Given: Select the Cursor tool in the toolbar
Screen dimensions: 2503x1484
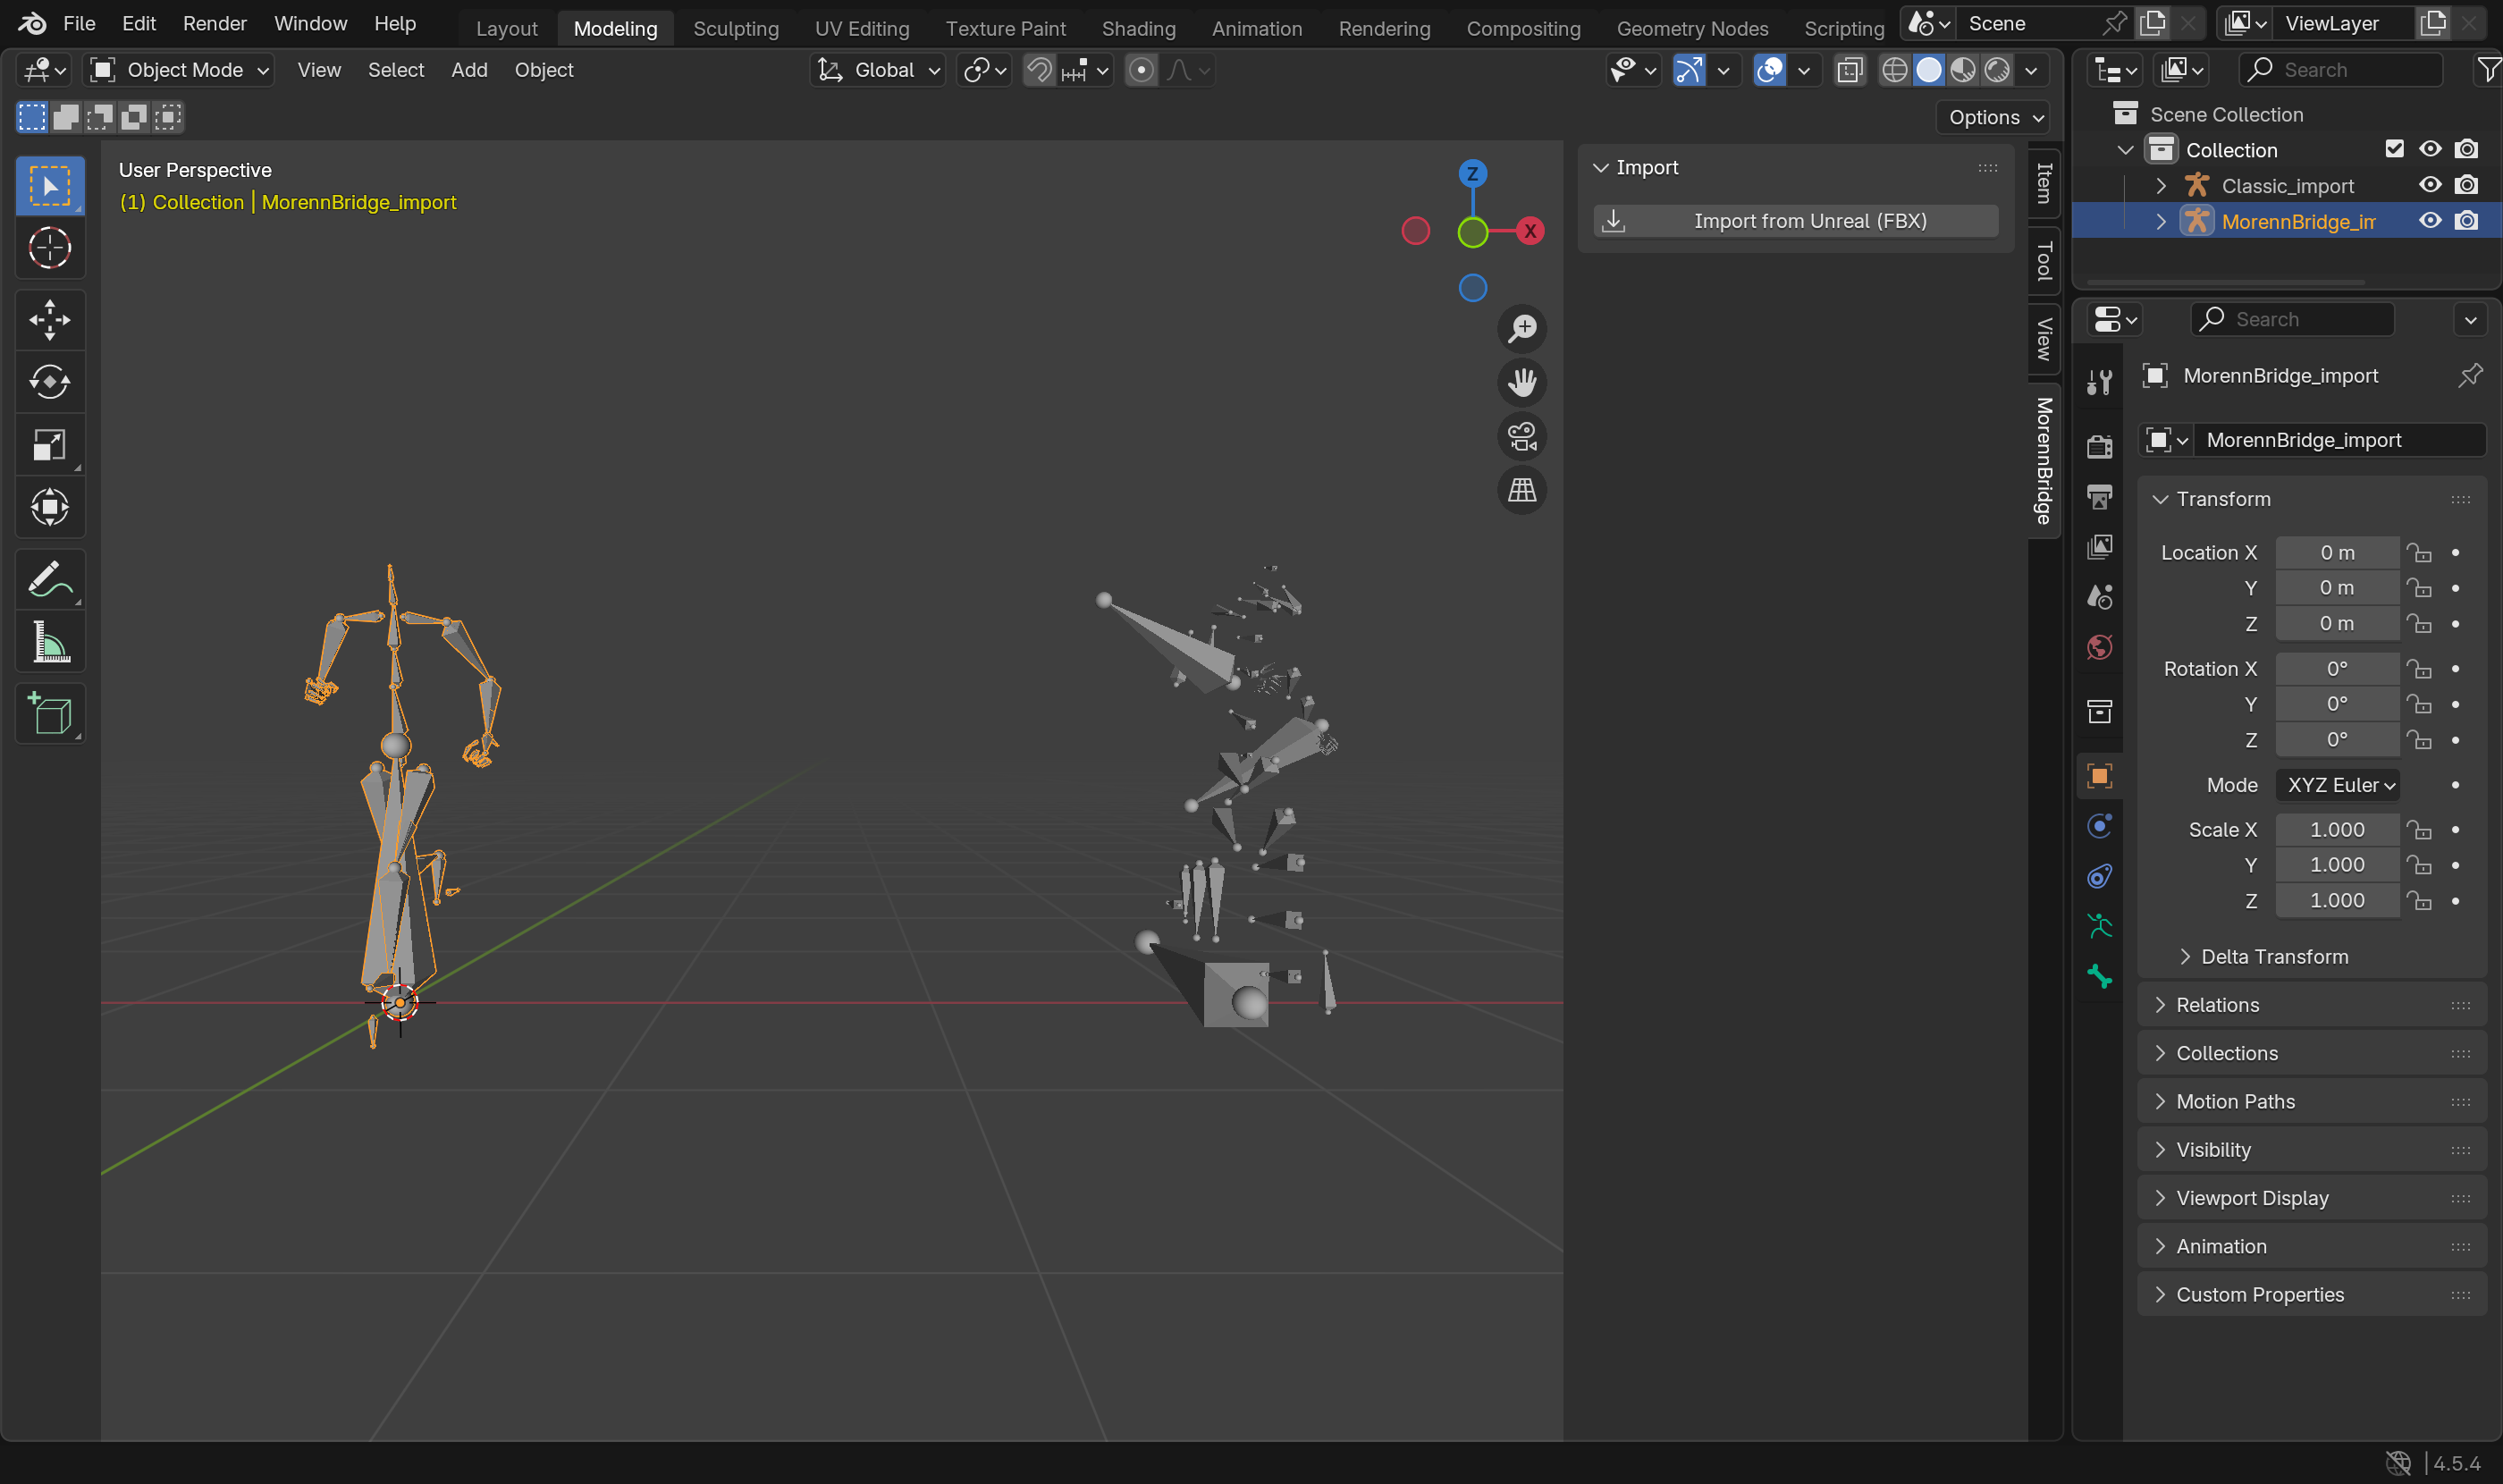Looking at the screenshot, I should click(50, 247).
